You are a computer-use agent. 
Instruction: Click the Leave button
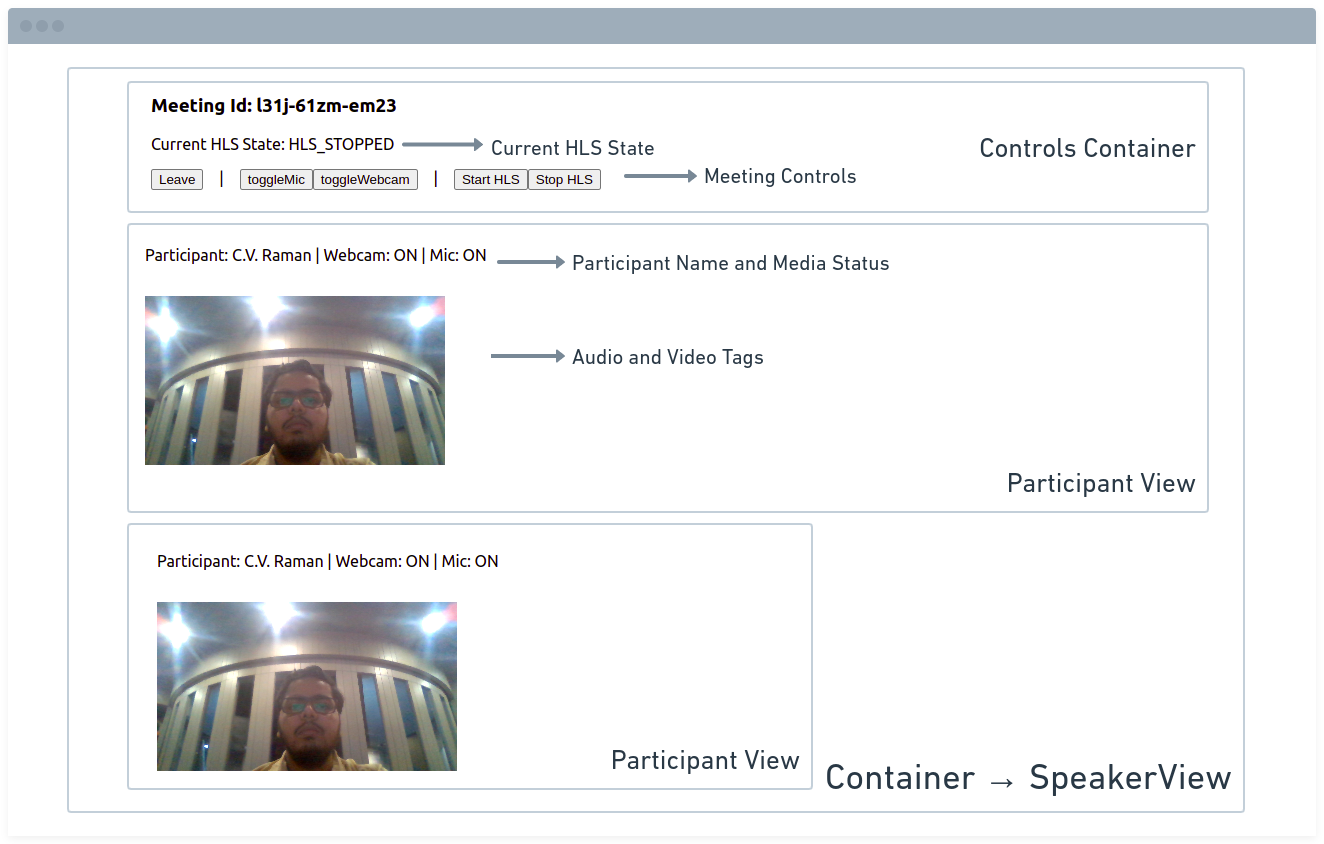coord(177,180)
